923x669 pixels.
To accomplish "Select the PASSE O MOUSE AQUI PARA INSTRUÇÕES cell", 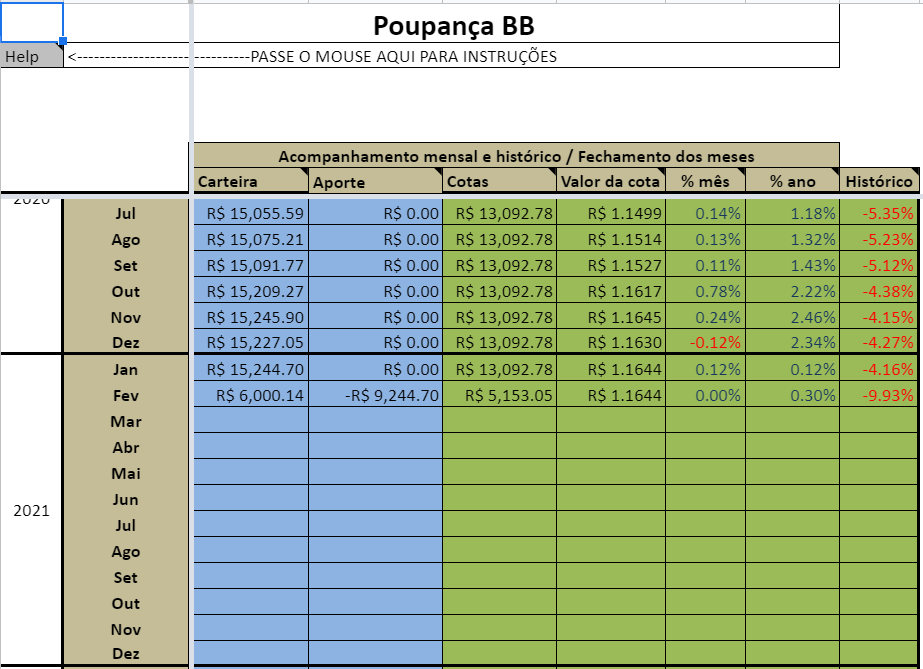I will point(451,56).
